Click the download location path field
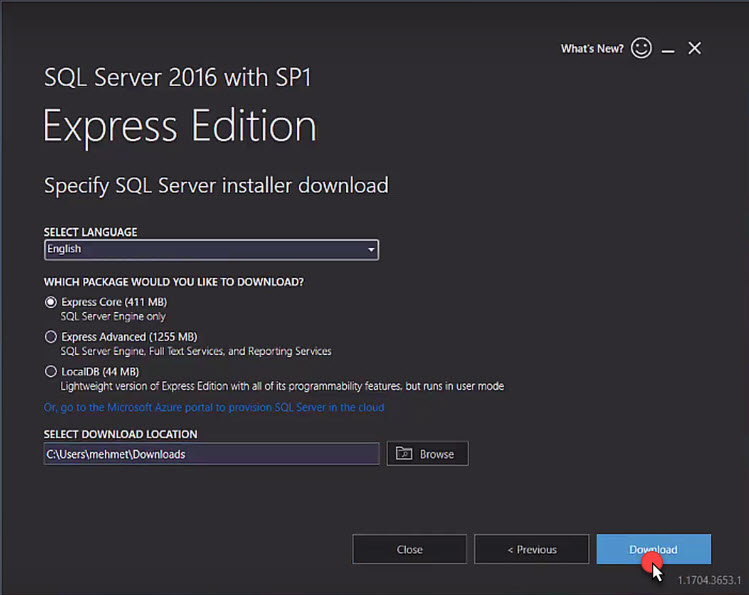The width and height of the screenshot is (749, 595). pyautogui.click(x=212, y=454)
